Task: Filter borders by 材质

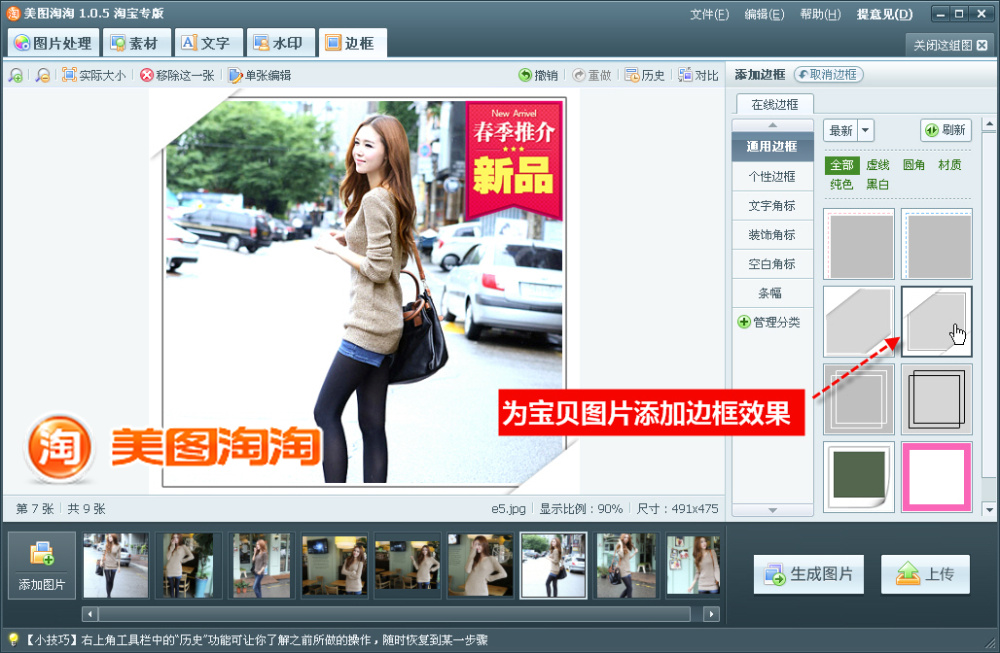Action: [x=950, y=165]
